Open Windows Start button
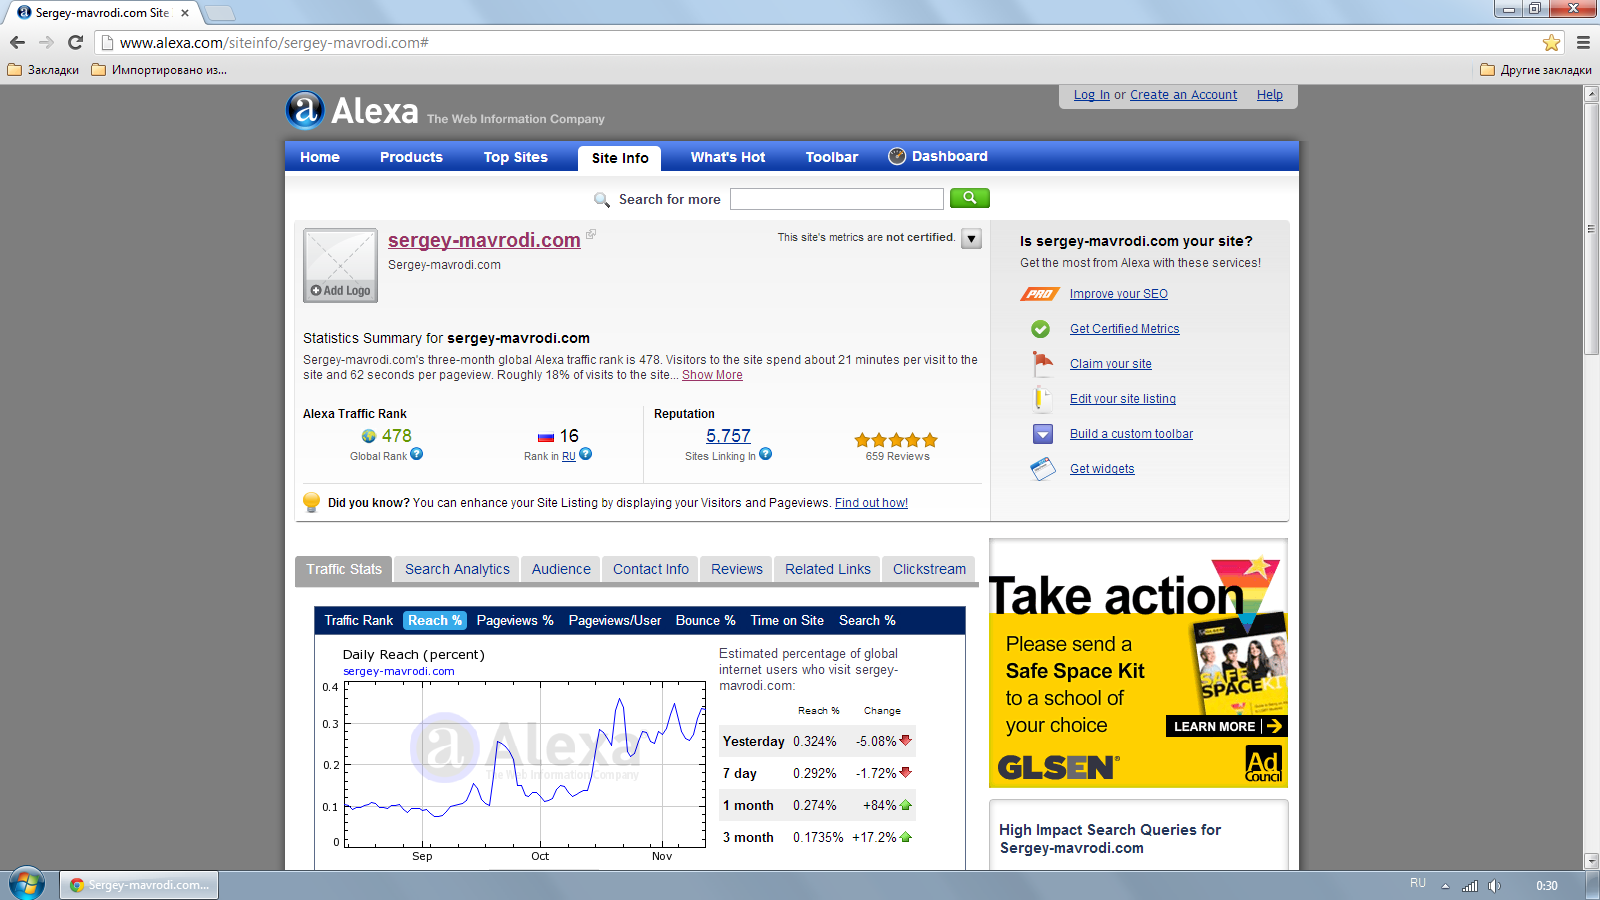Viewport: 1600px width, 900px height. coord(27,884)
